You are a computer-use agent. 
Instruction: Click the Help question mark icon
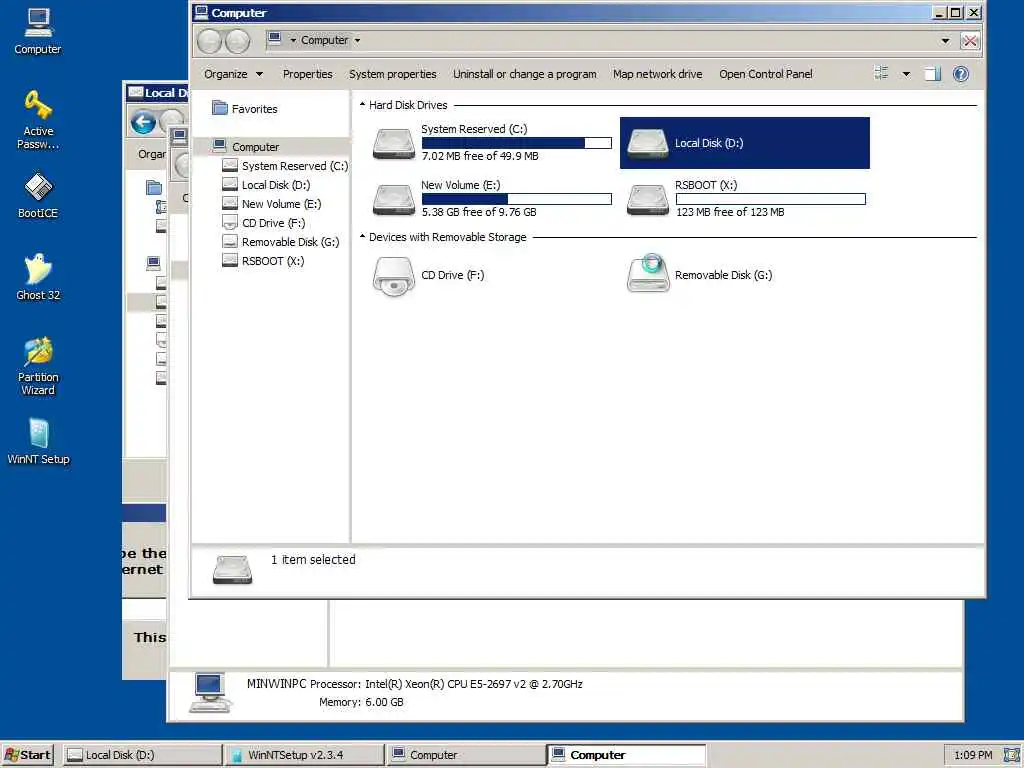[961, 74]
